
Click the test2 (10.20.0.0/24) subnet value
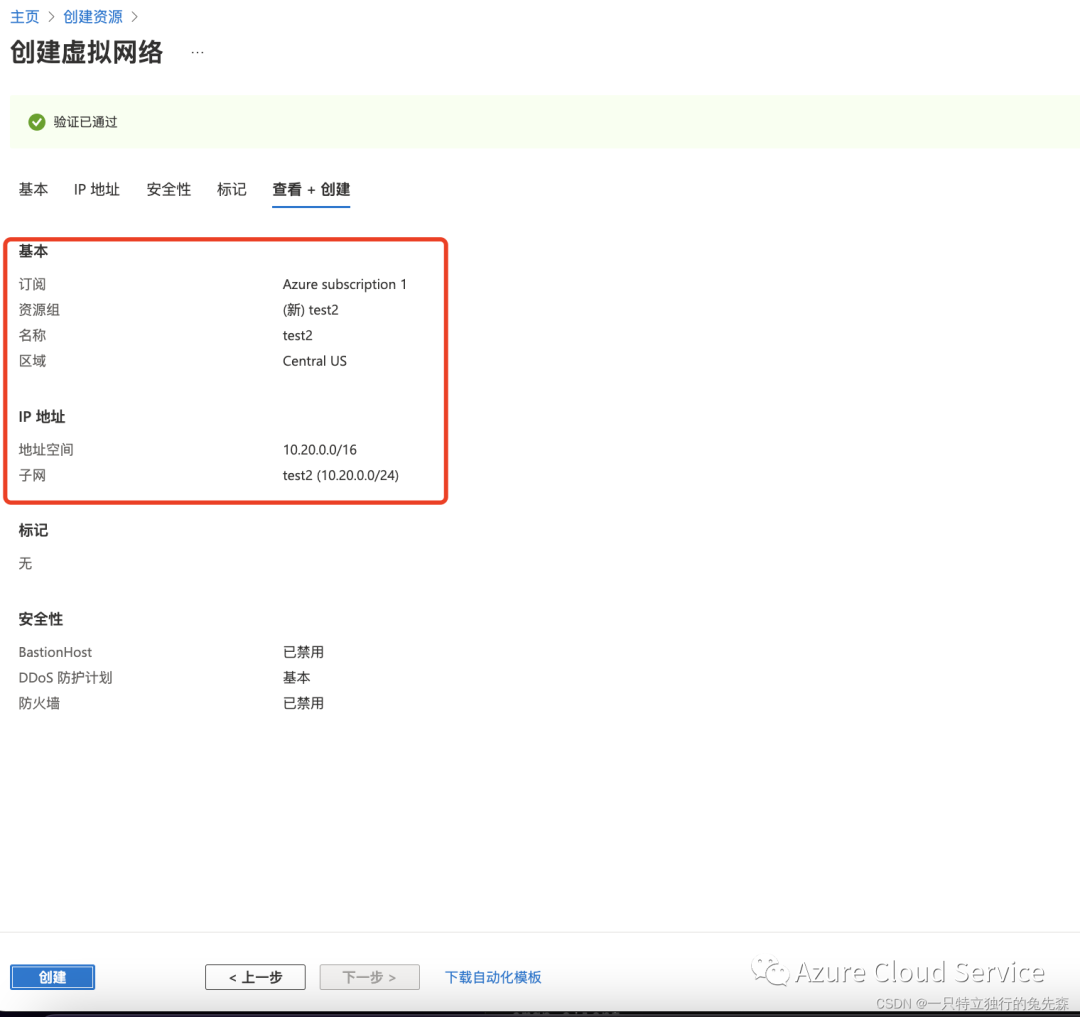point(341,475)
